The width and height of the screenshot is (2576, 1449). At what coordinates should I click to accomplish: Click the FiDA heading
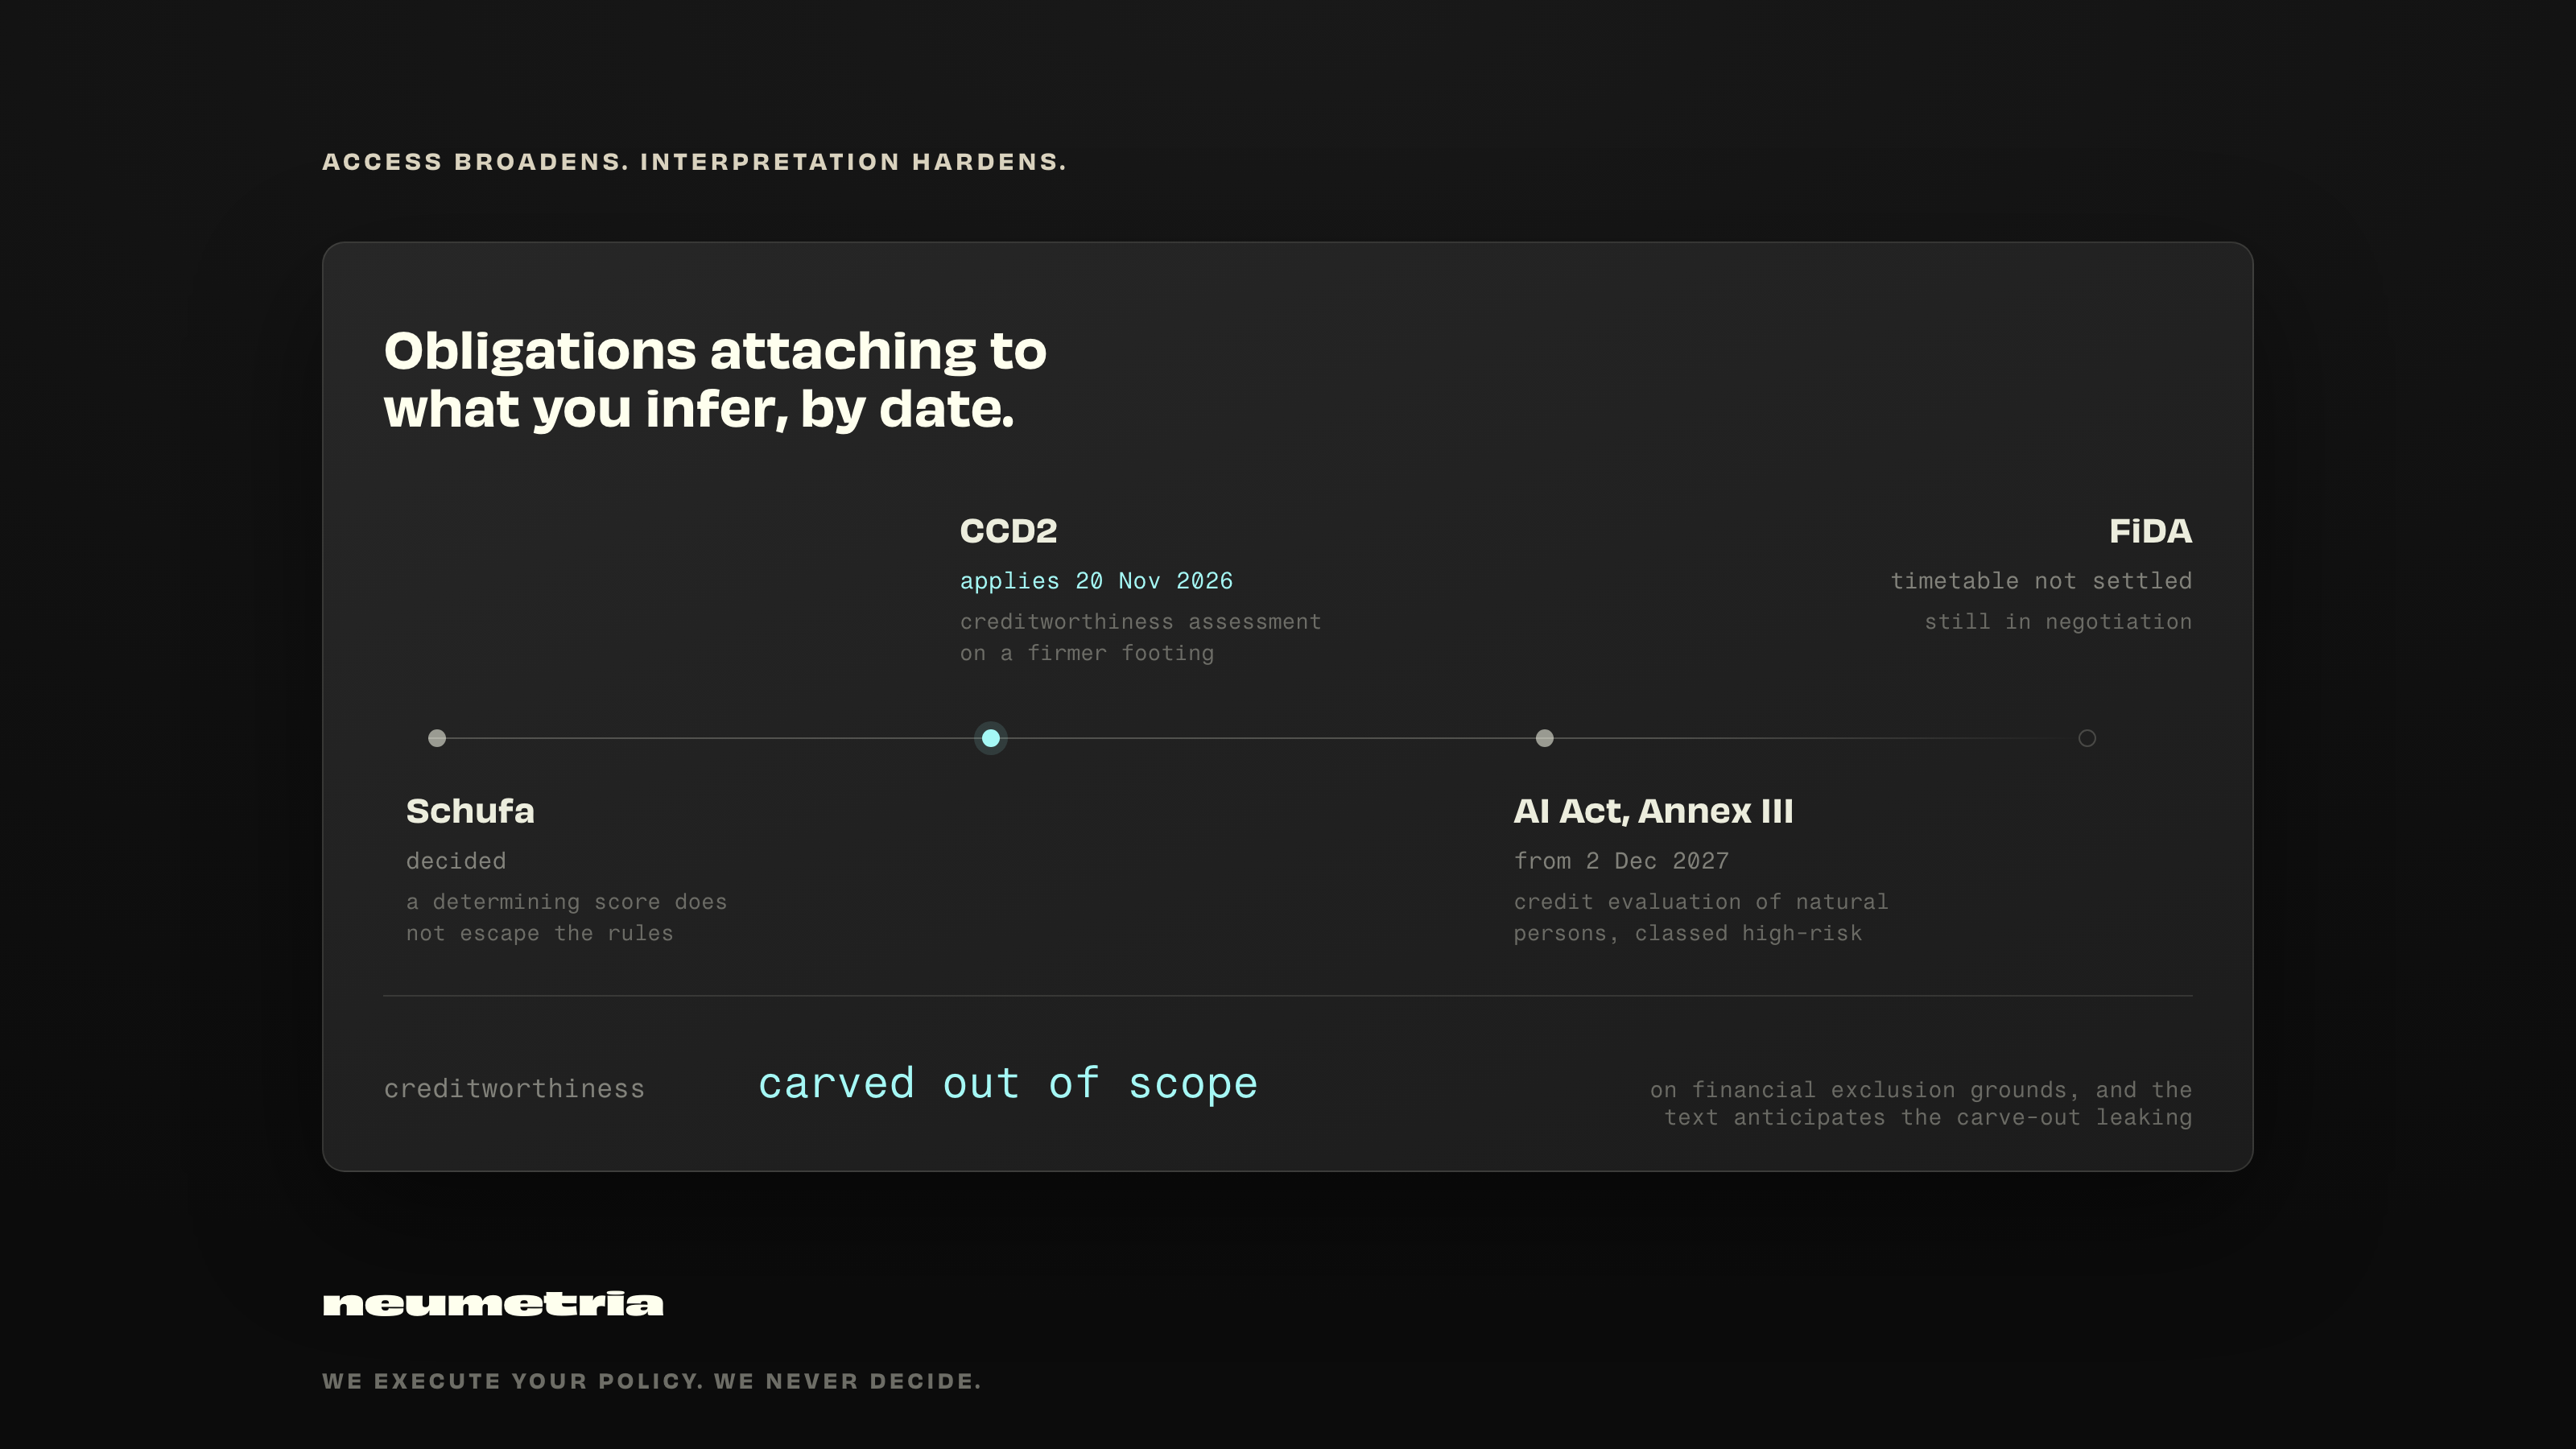click(x=2150, y=531)
